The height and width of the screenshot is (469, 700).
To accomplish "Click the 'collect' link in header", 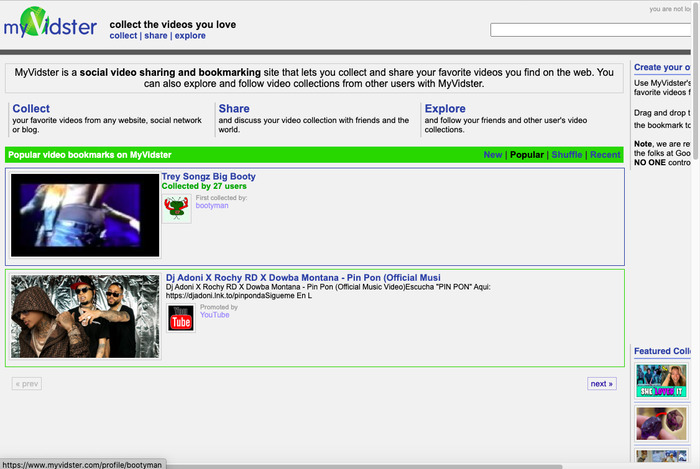I will [x=123, y=36].
